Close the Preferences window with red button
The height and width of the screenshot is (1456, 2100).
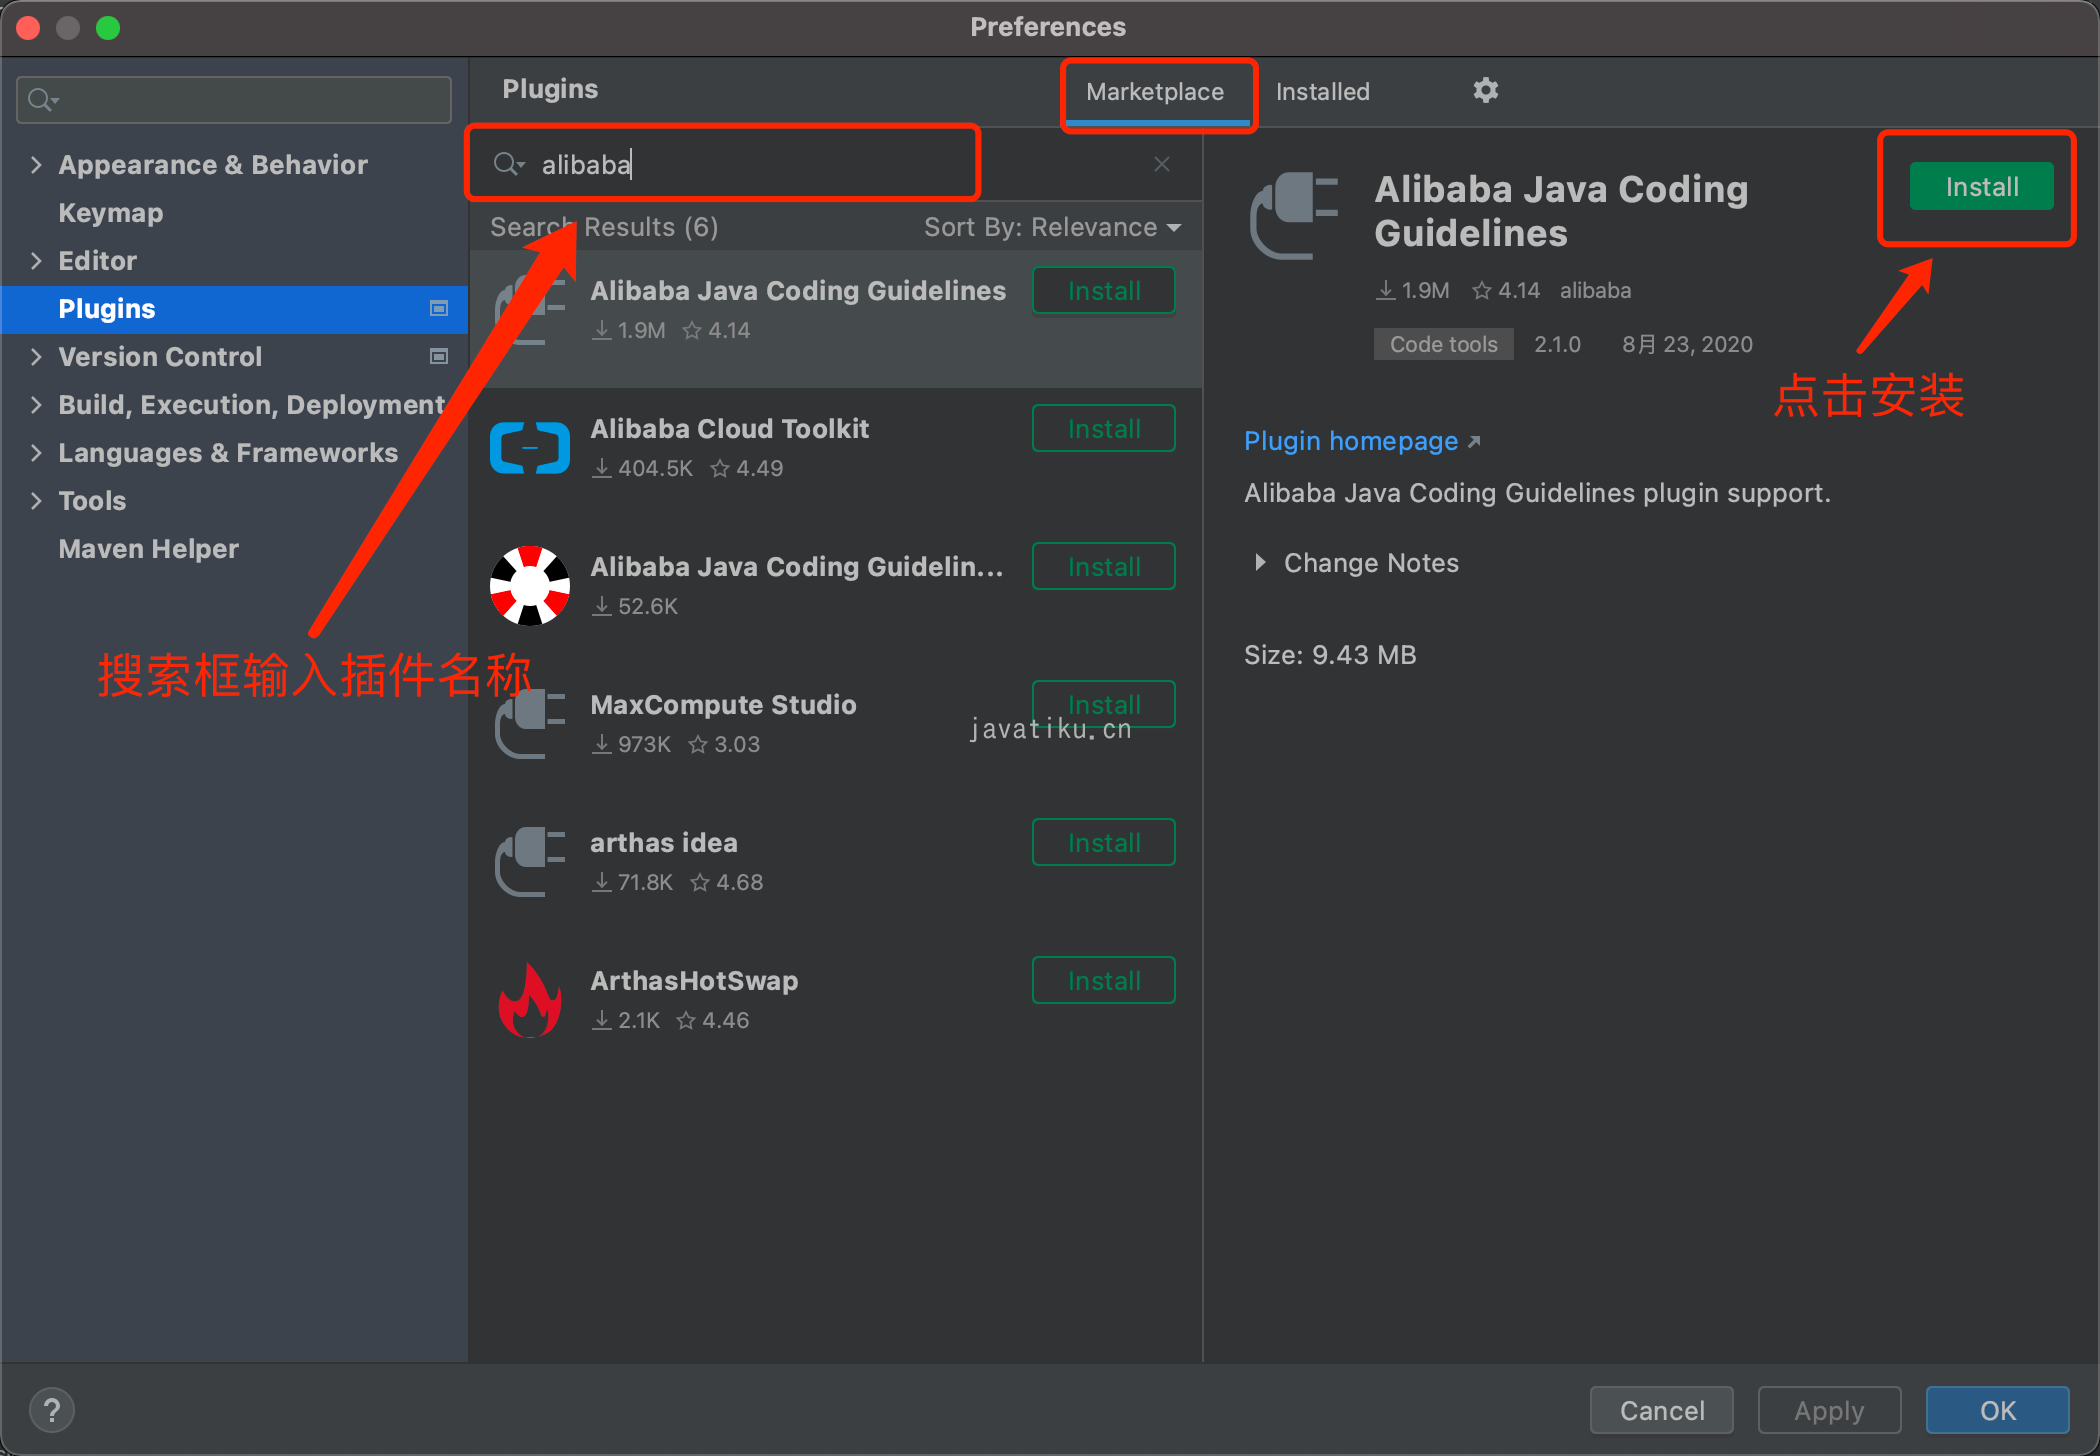[x=28, y=28]
